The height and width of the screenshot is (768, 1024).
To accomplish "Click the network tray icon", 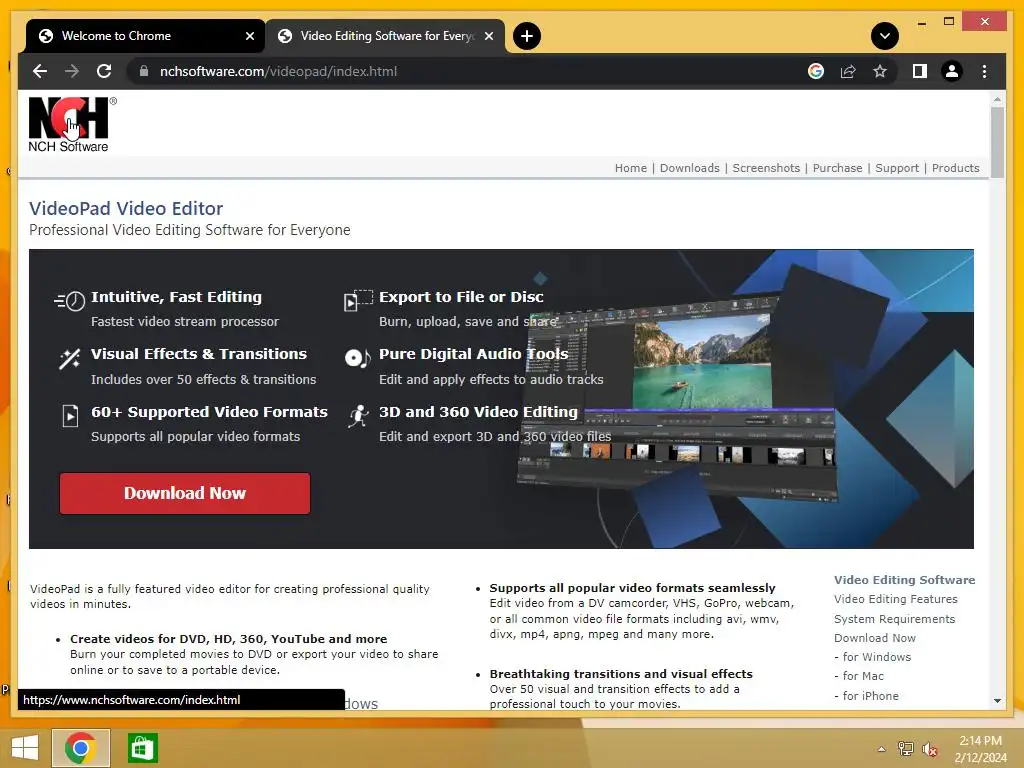I will pos(905,748).
